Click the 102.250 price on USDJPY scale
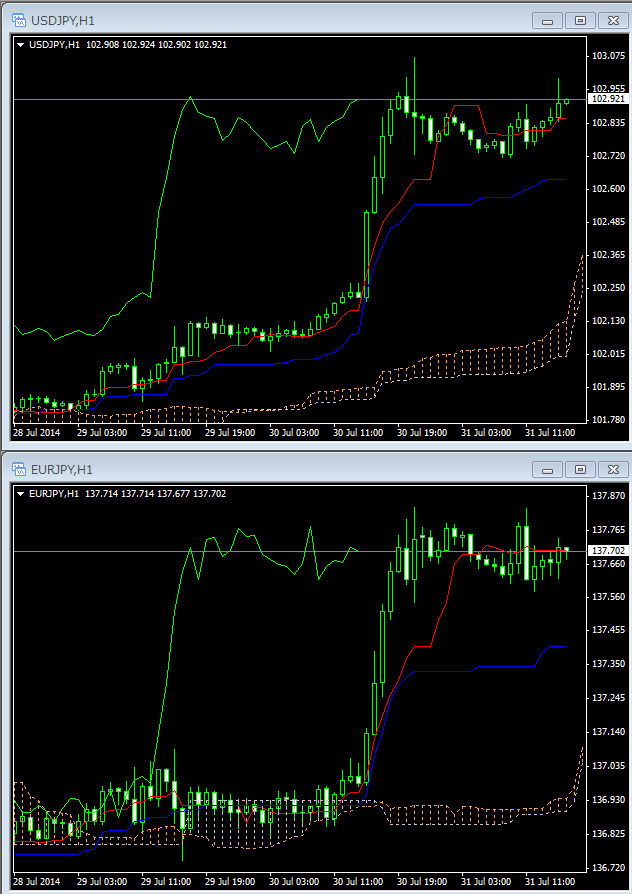 tap(608, 287)
